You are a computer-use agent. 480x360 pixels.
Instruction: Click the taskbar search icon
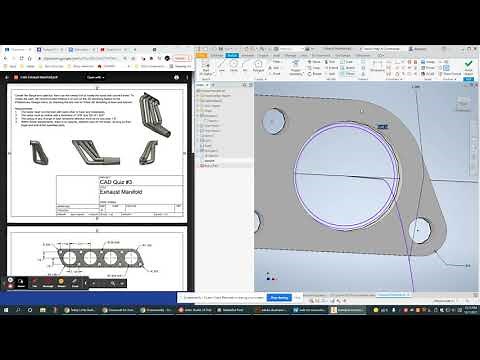tap(18, 310)
